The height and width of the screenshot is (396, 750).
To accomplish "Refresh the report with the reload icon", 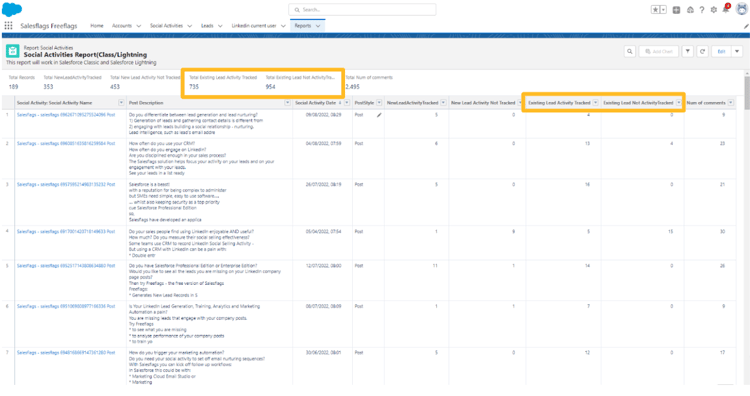I will point(702,51).
